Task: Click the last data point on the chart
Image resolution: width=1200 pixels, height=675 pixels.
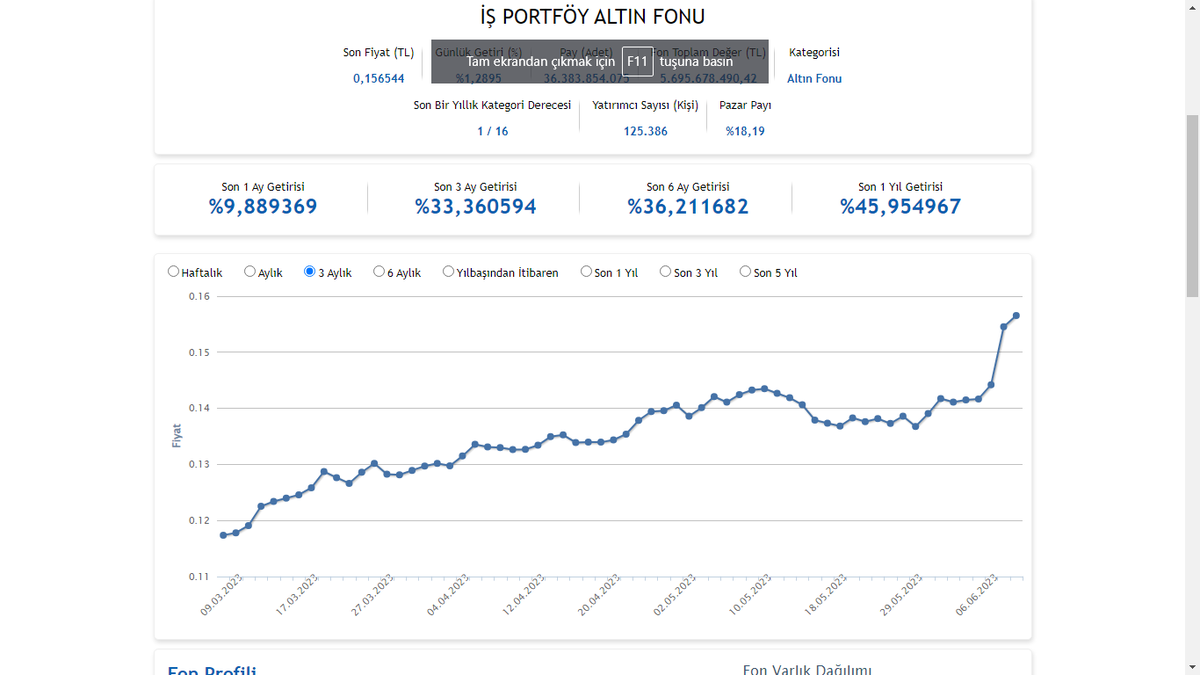Action: [1016, 316]
